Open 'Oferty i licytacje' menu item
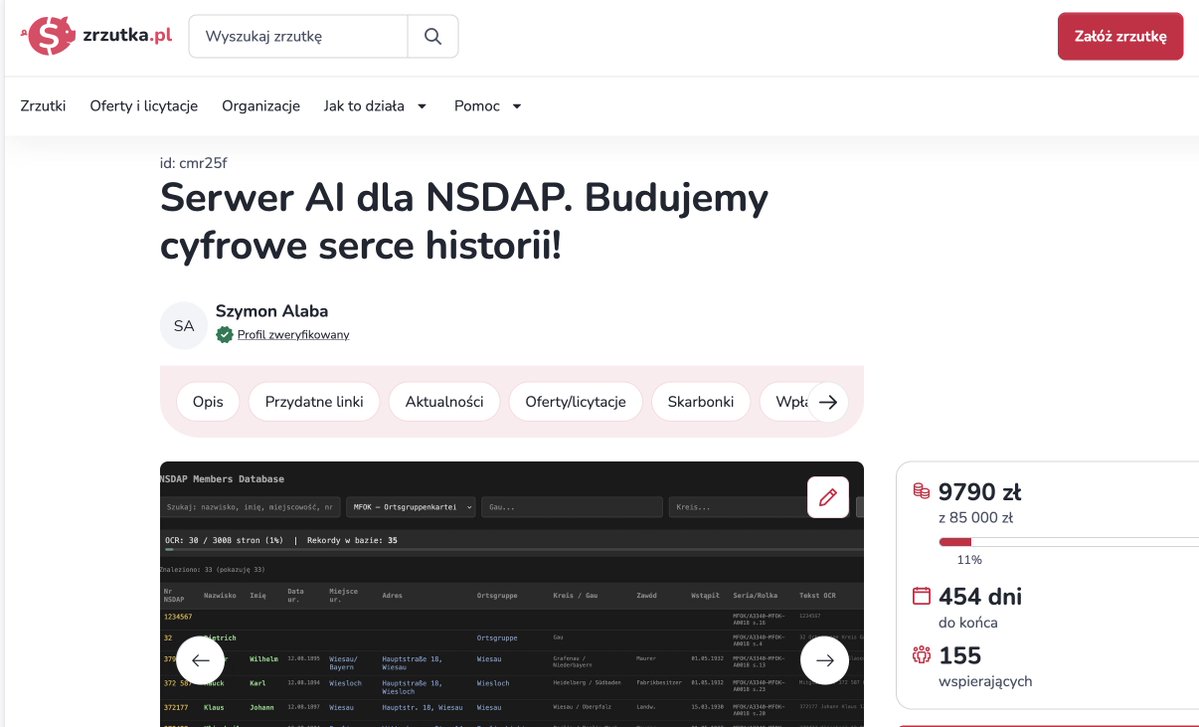Screen dimensions: 1199x727 (144, 106)
